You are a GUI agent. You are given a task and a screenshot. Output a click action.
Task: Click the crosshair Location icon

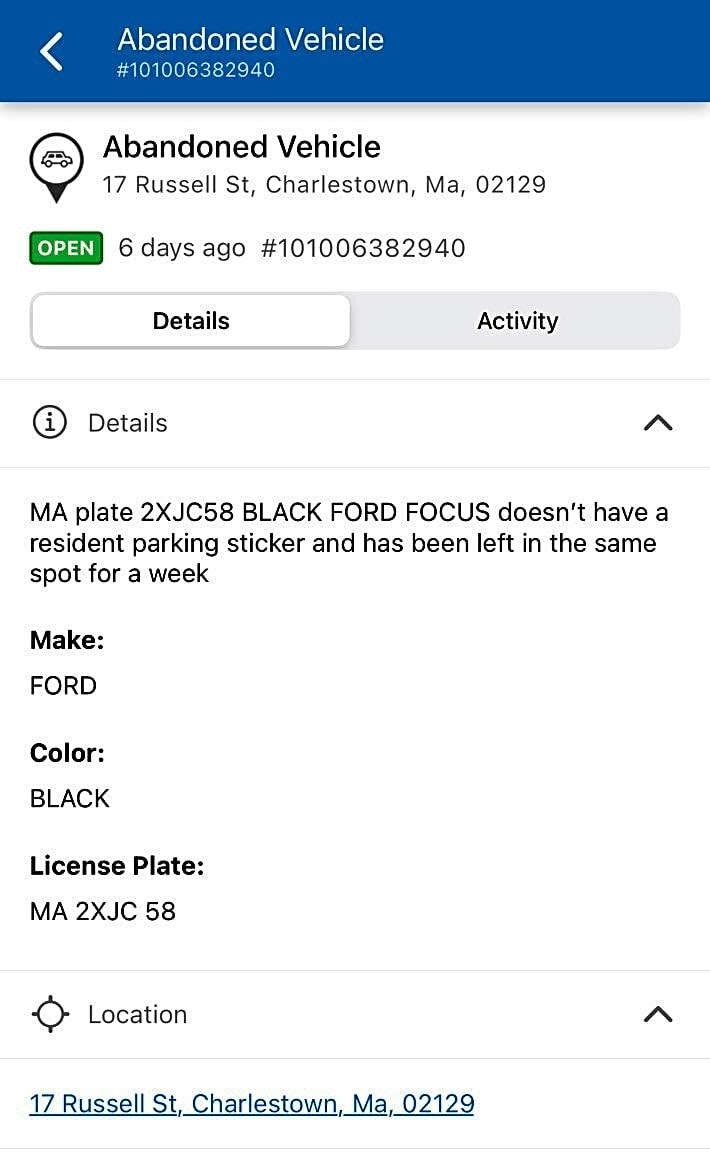(50, 1014)
